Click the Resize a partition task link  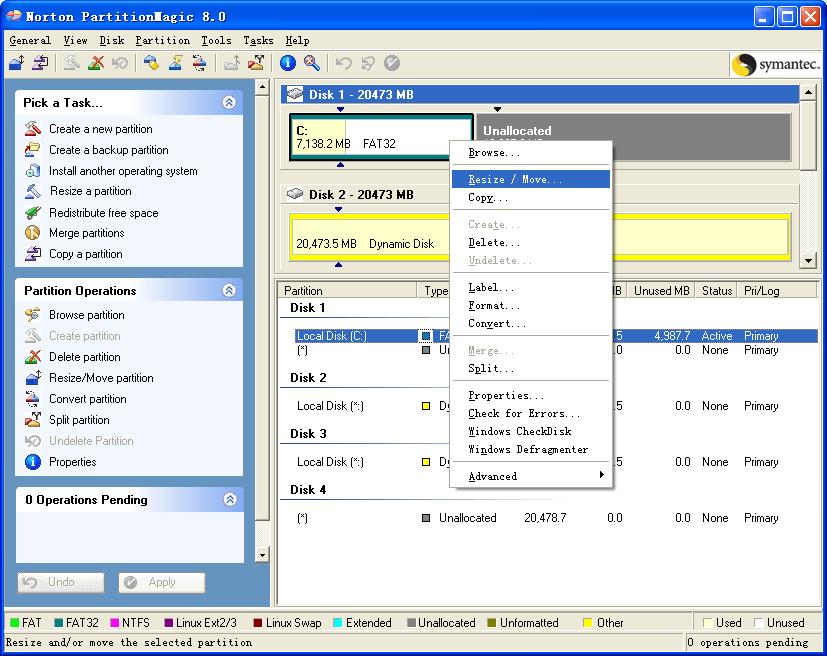(x=90, y=191)
